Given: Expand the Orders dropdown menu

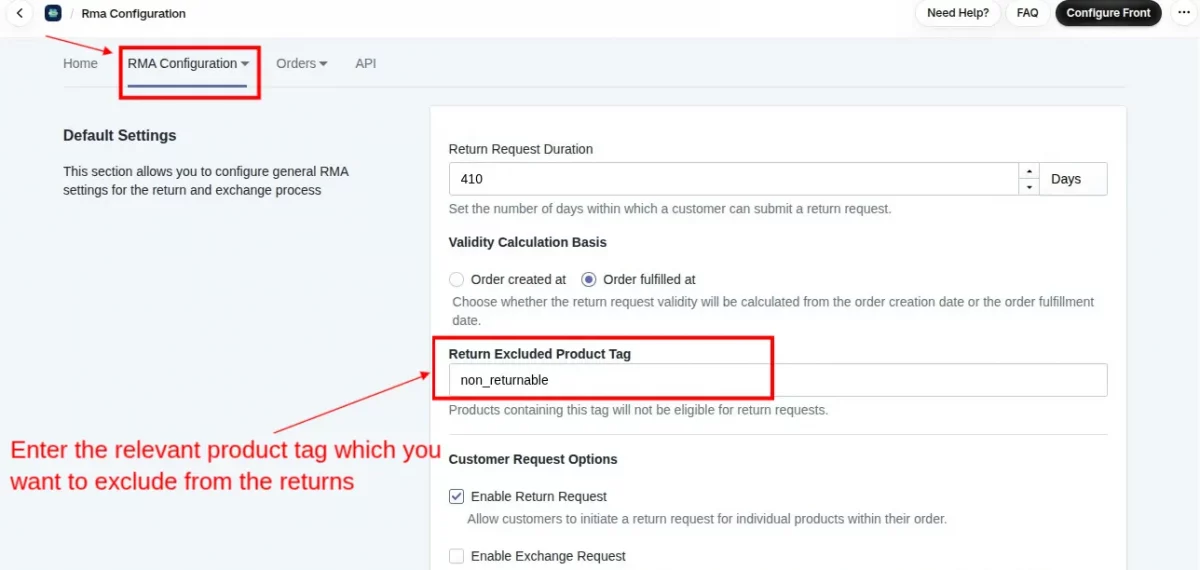Looking at the screenshot, I should 302,63.
